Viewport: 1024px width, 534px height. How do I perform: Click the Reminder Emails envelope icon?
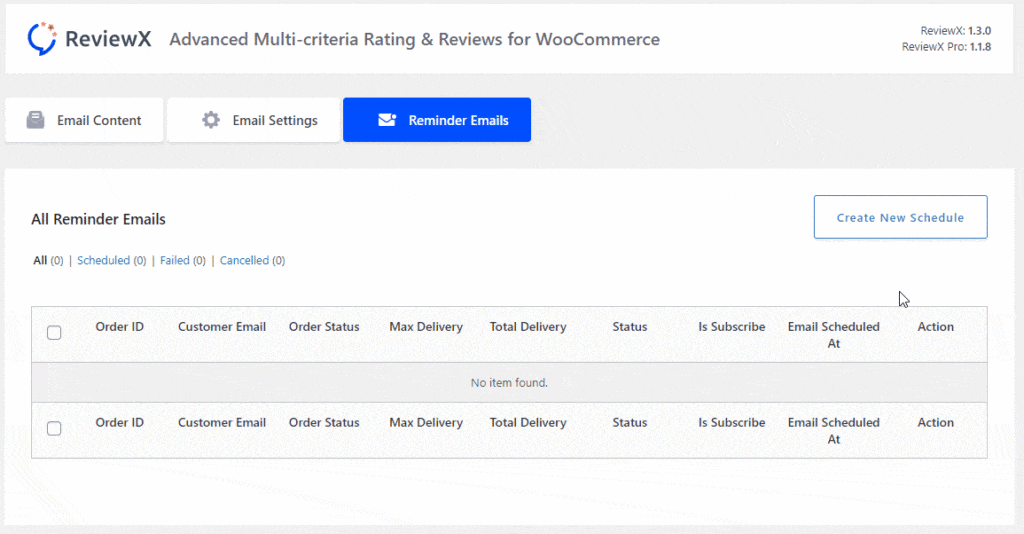pyautogui.click(x=387, y=119)
